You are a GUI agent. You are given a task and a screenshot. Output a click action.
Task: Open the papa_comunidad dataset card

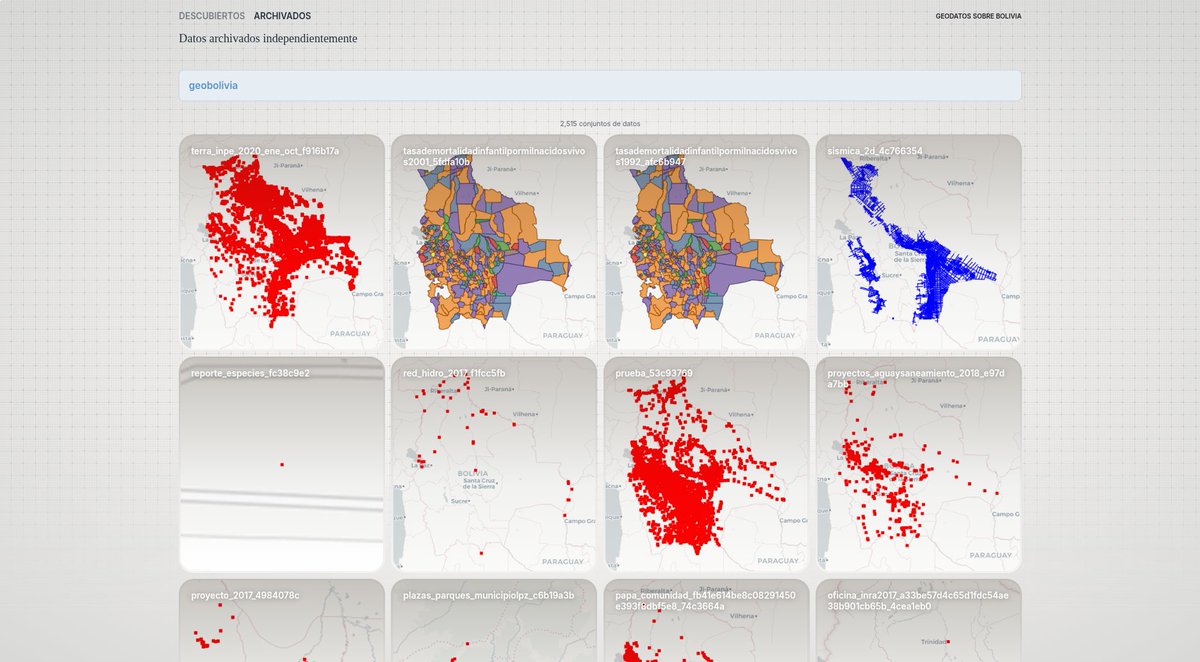[x=706, y=620]
